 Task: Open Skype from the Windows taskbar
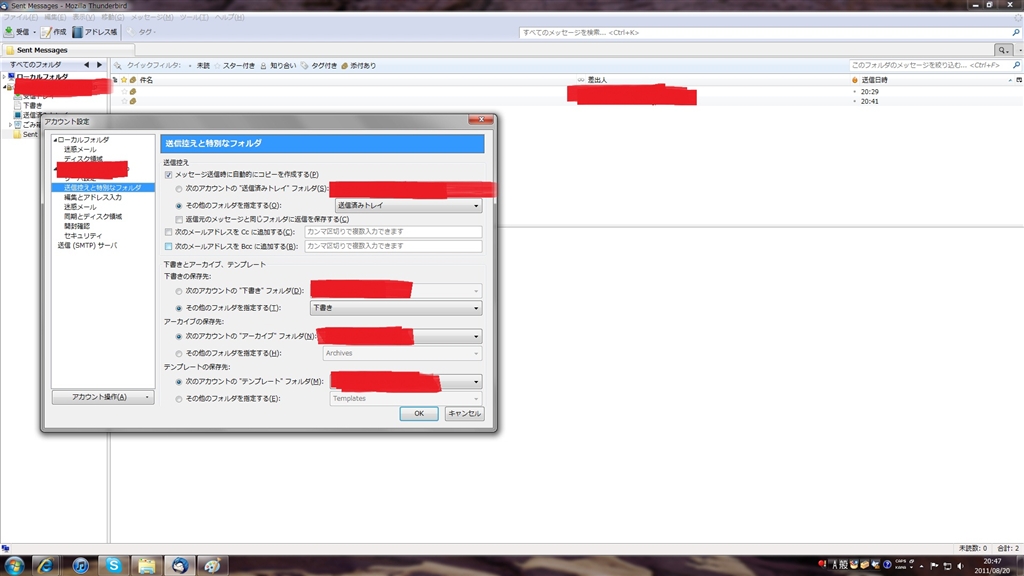(114, 566)
